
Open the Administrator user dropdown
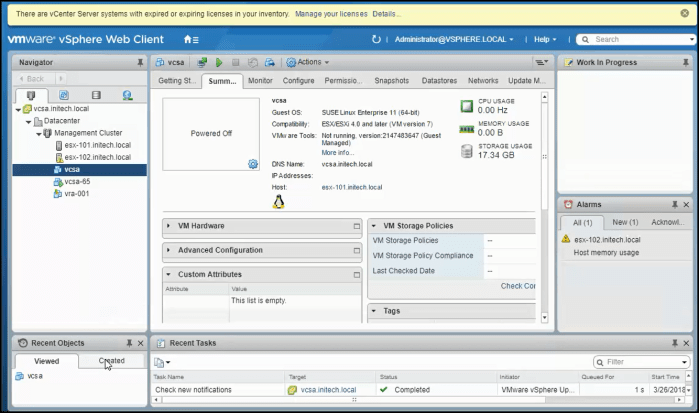tap(454, 39)
